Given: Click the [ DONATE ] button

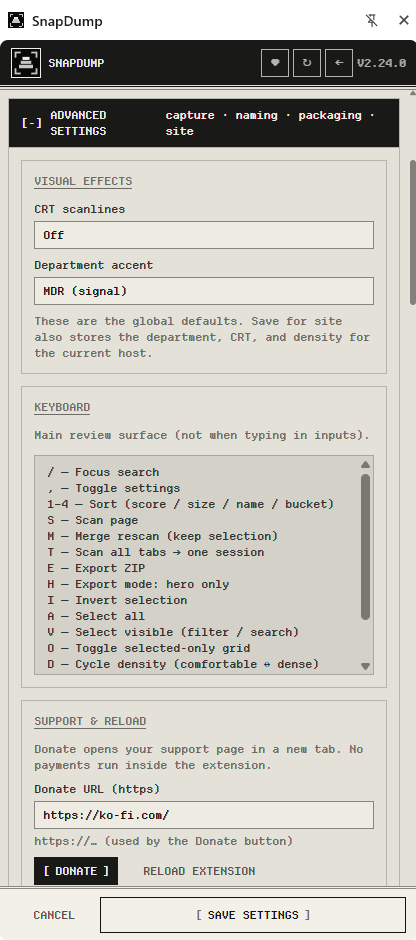Looking at the screenshot, I should click(x=76, y=871).
